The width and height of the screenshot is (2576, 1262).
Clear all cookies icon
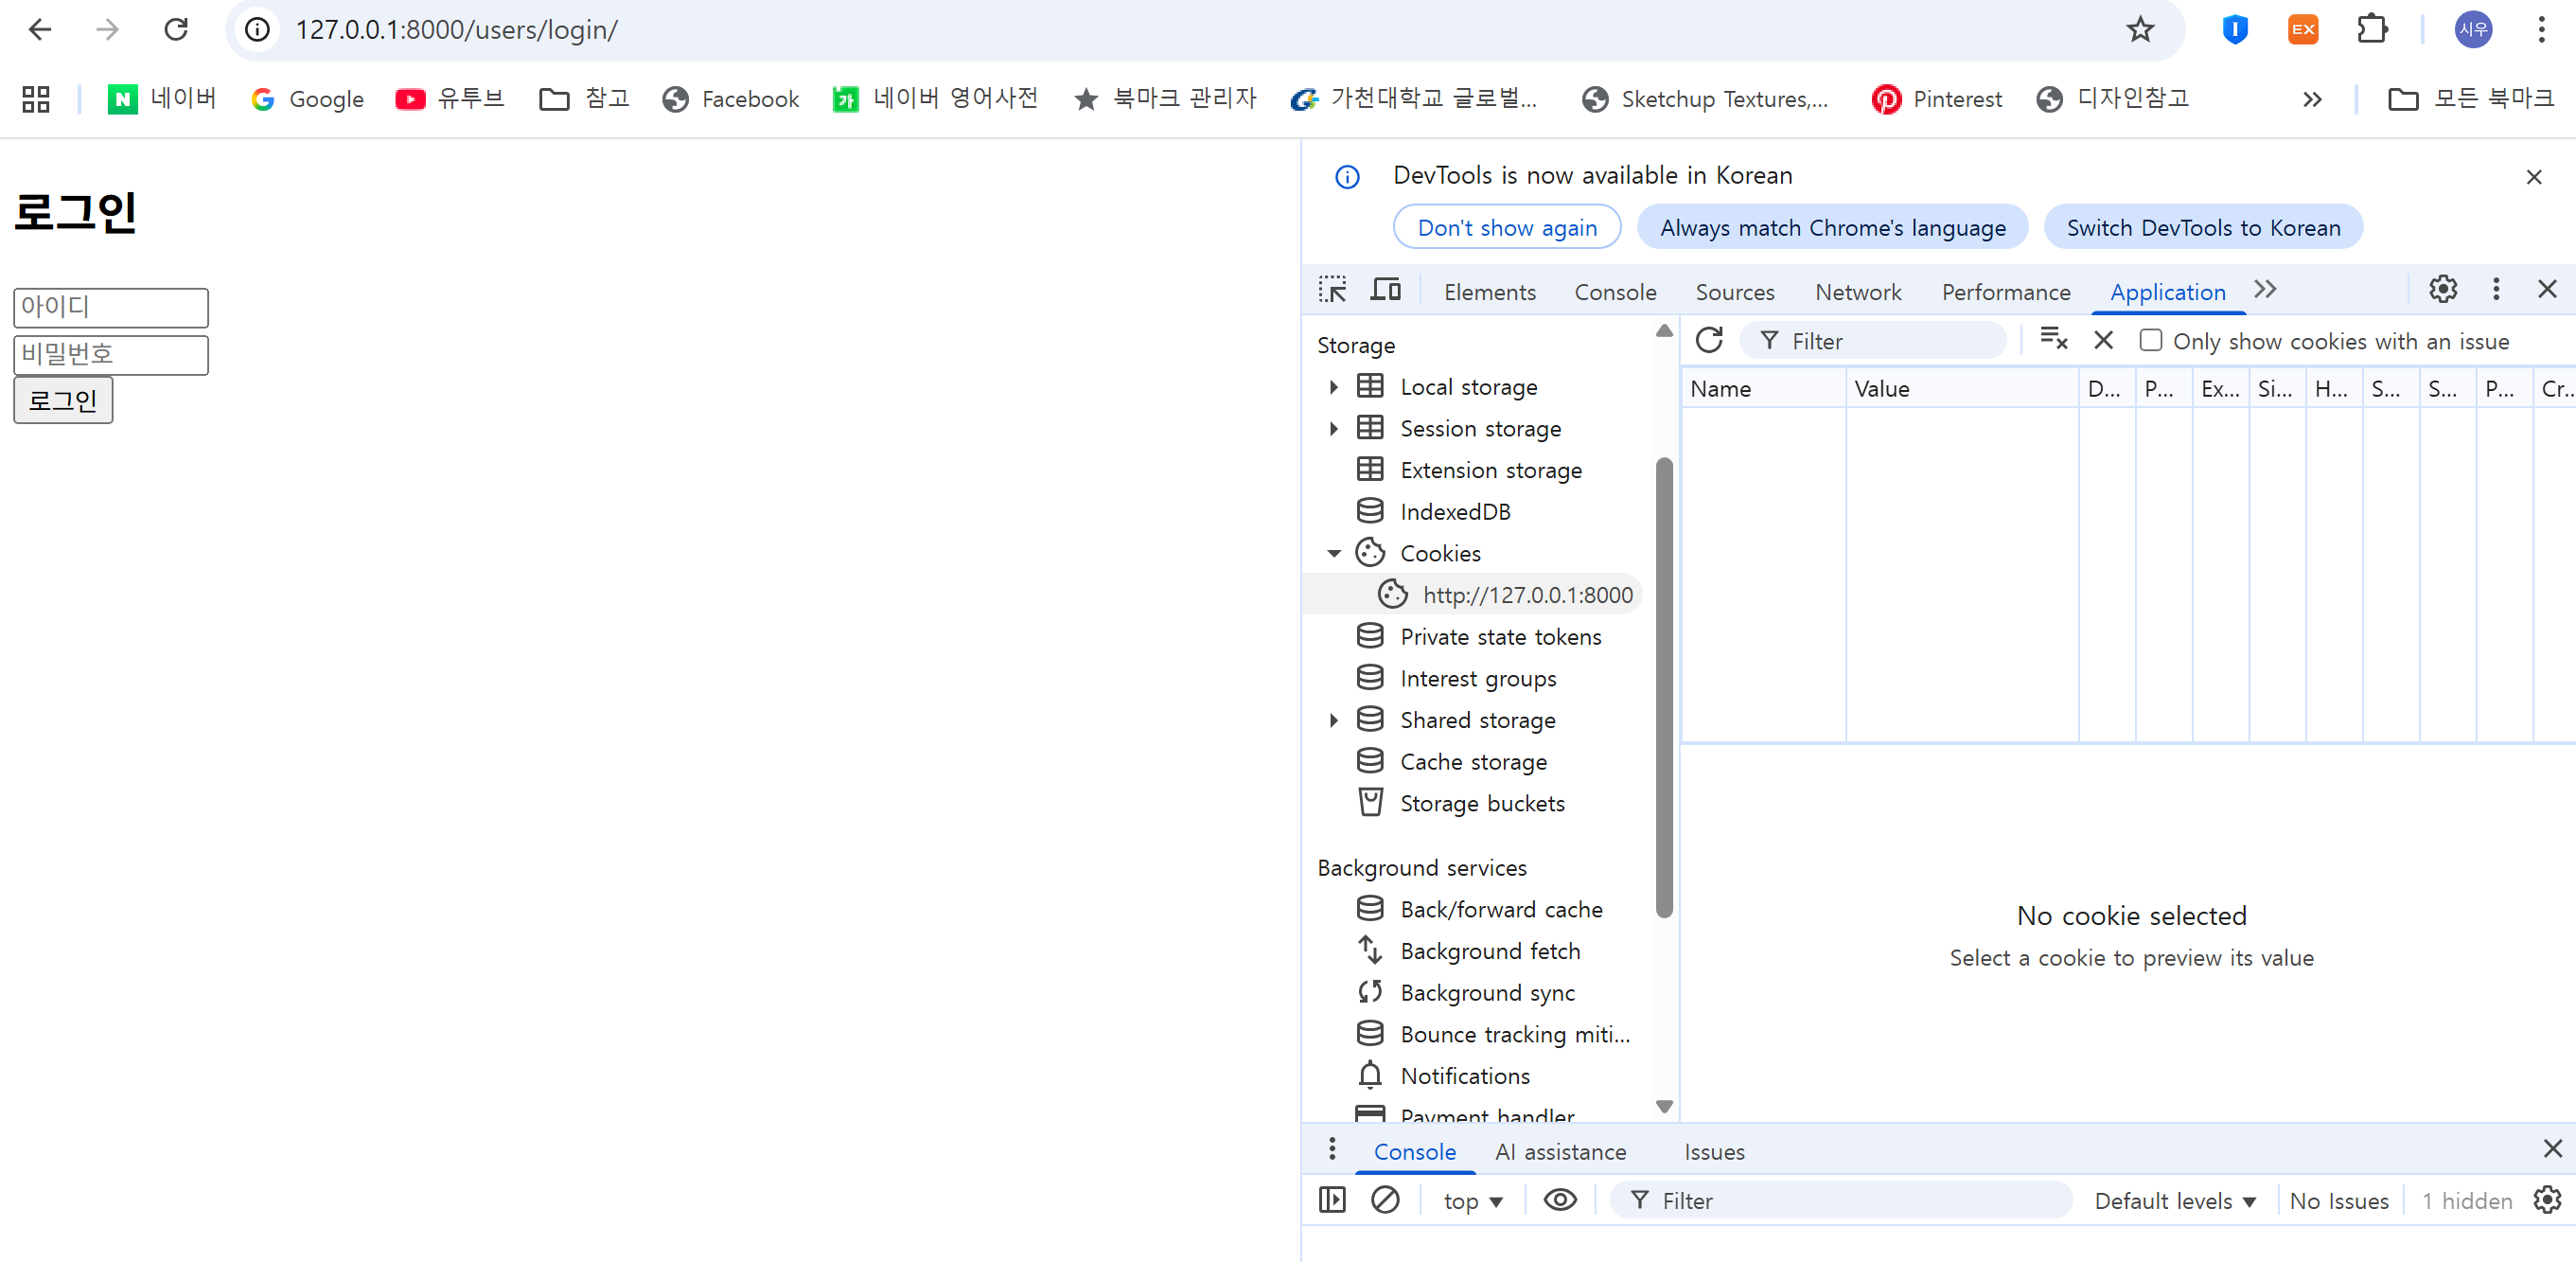click(x=2053, y=340)
